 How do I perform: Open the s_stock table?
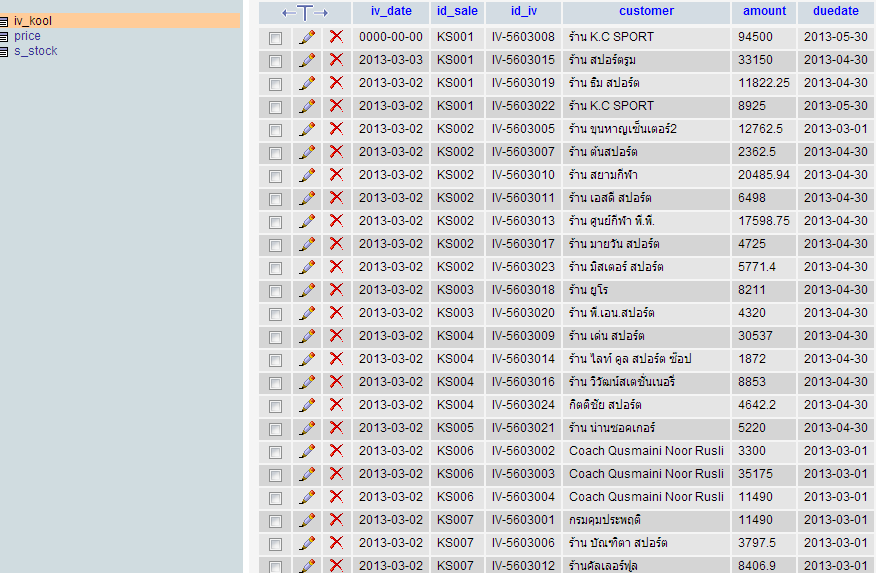point(36,51)
